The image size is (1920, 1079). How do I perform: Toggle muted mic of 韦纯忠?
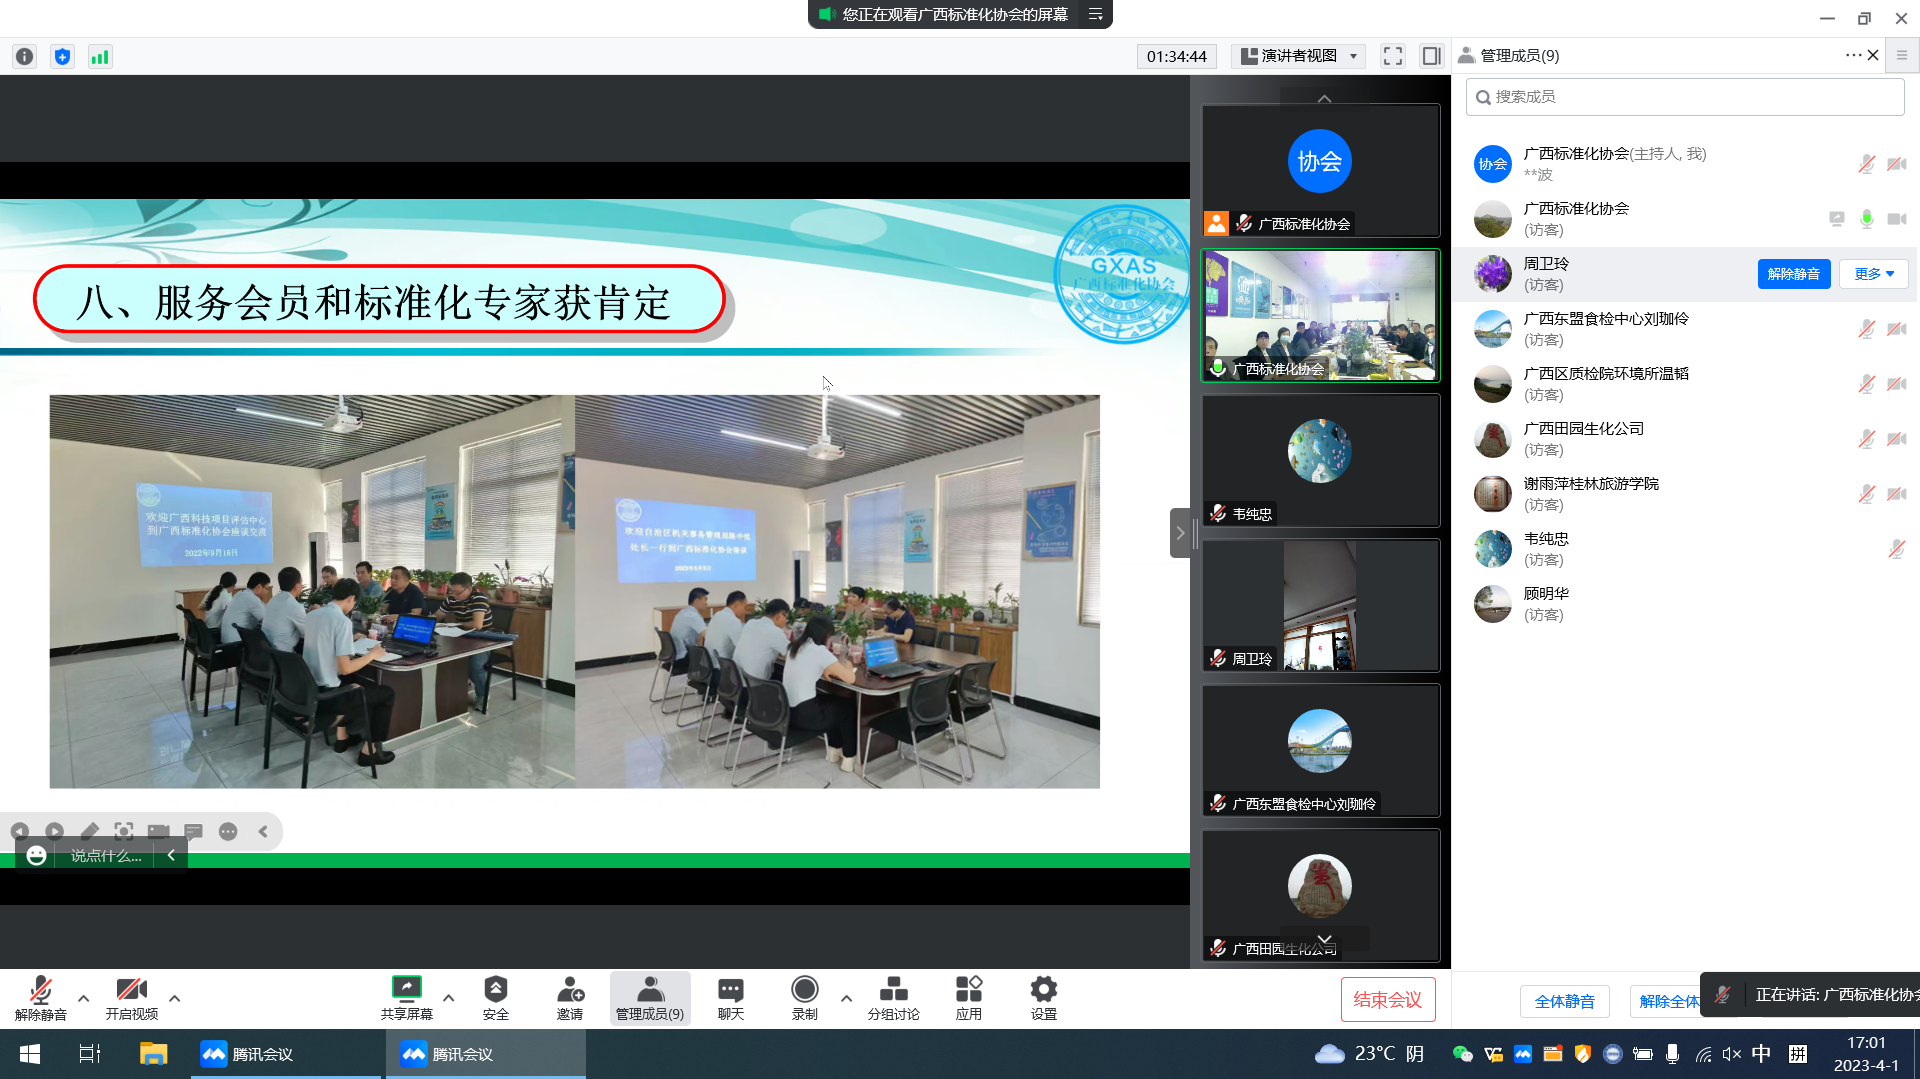(1896, 549)
